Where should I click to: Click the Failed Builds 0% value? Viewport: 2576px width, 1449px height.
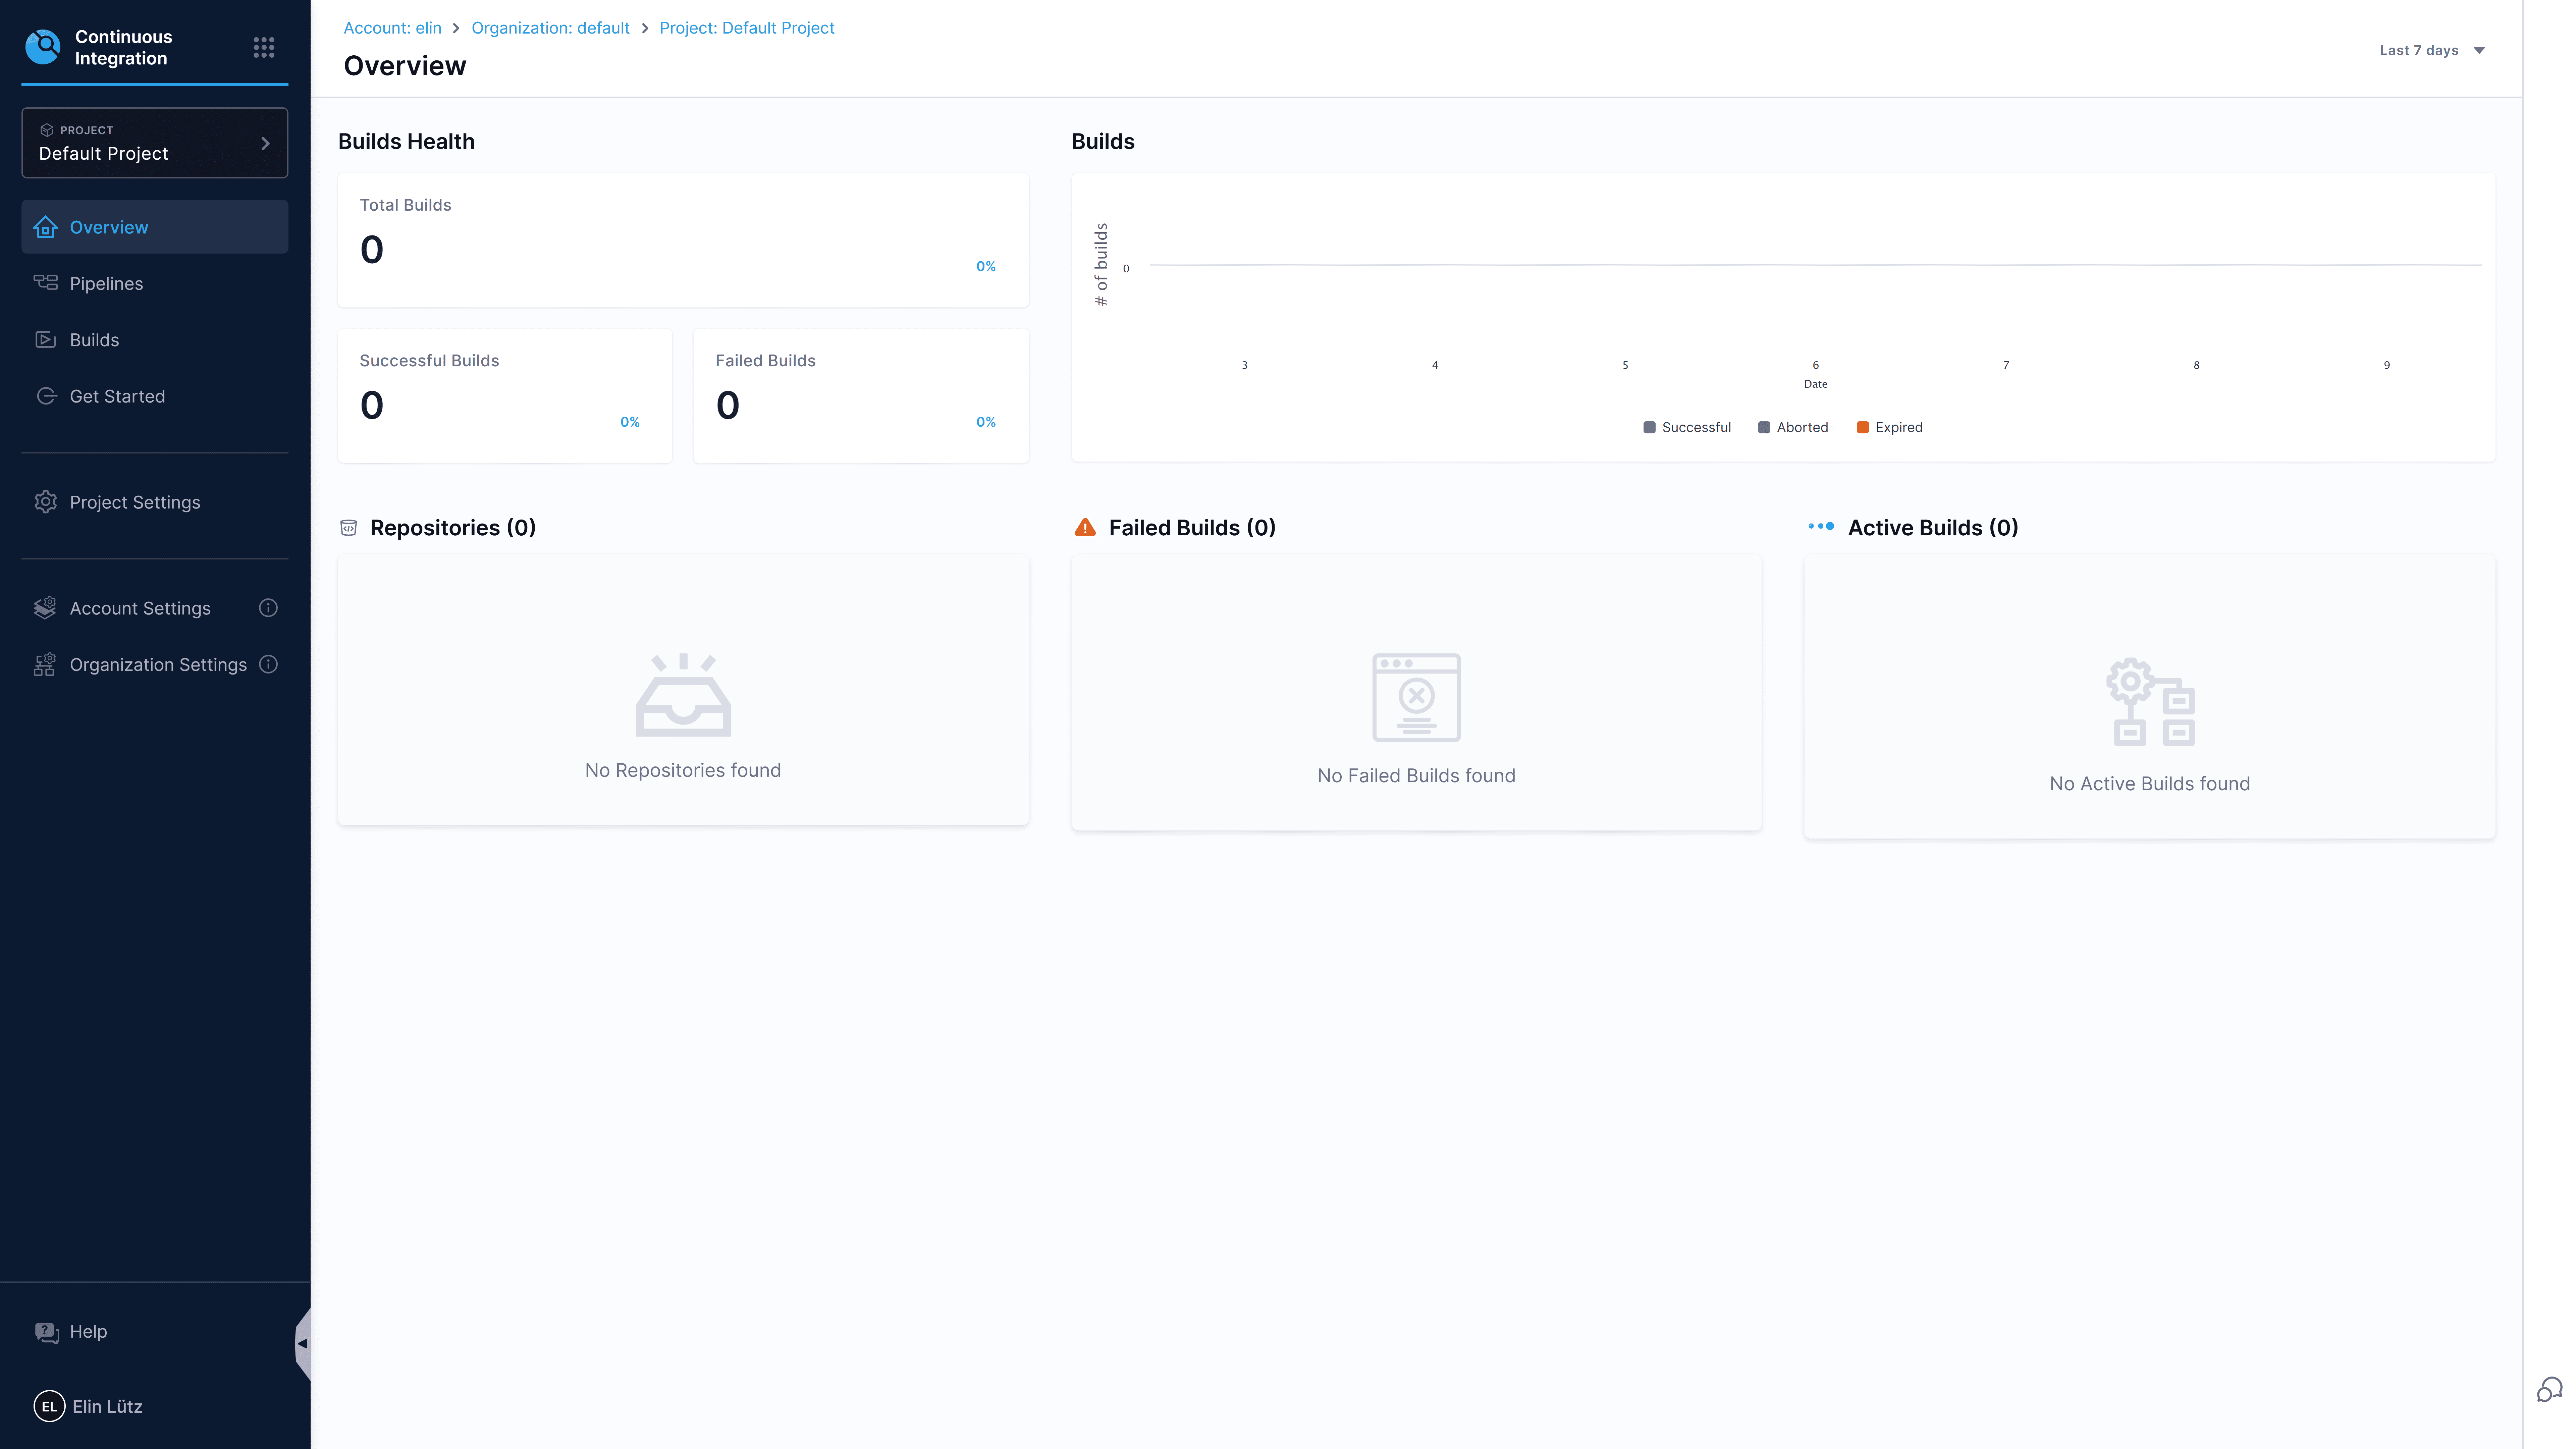986,422
